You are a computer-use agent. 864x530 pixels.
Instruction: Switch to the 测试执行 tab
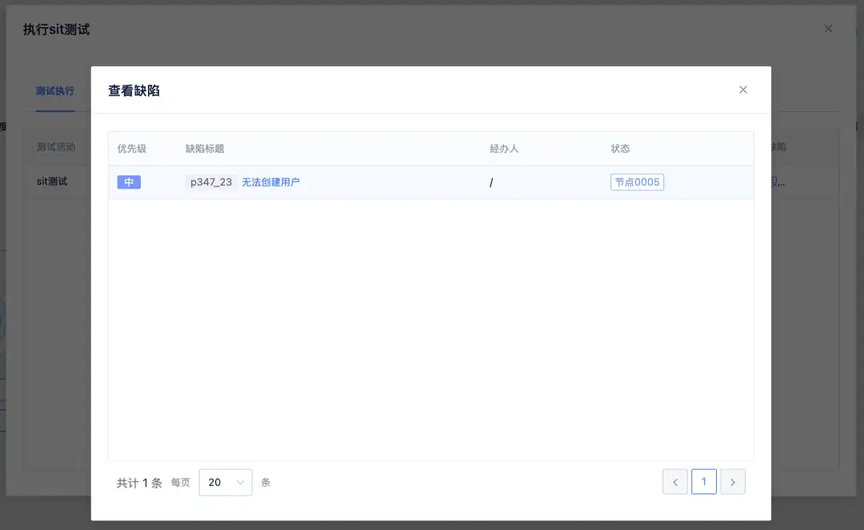click(55, 91)
